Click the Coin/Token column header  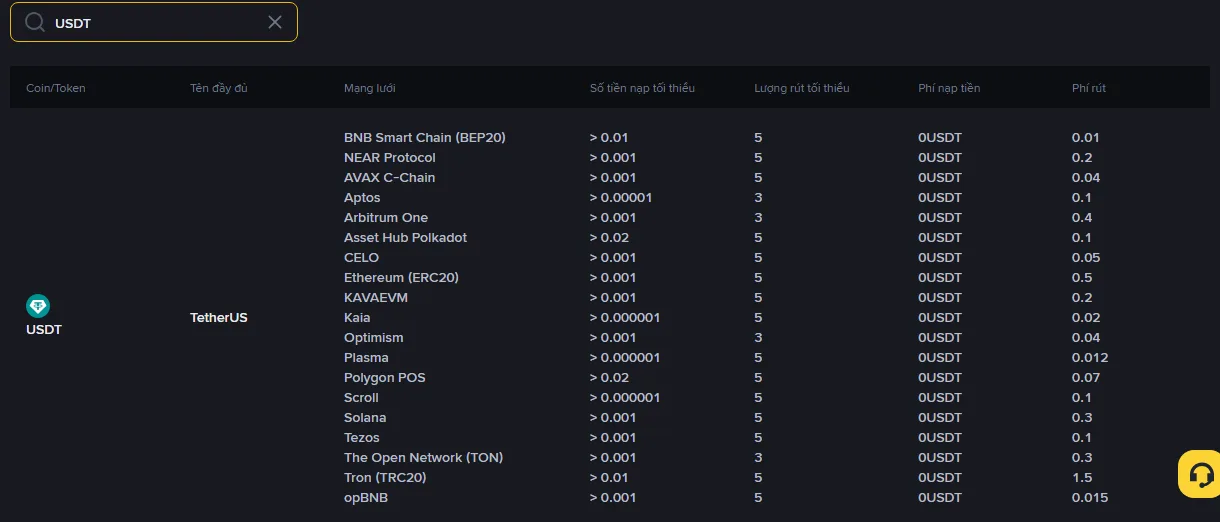pyautogui.click(x=56, y=88)
